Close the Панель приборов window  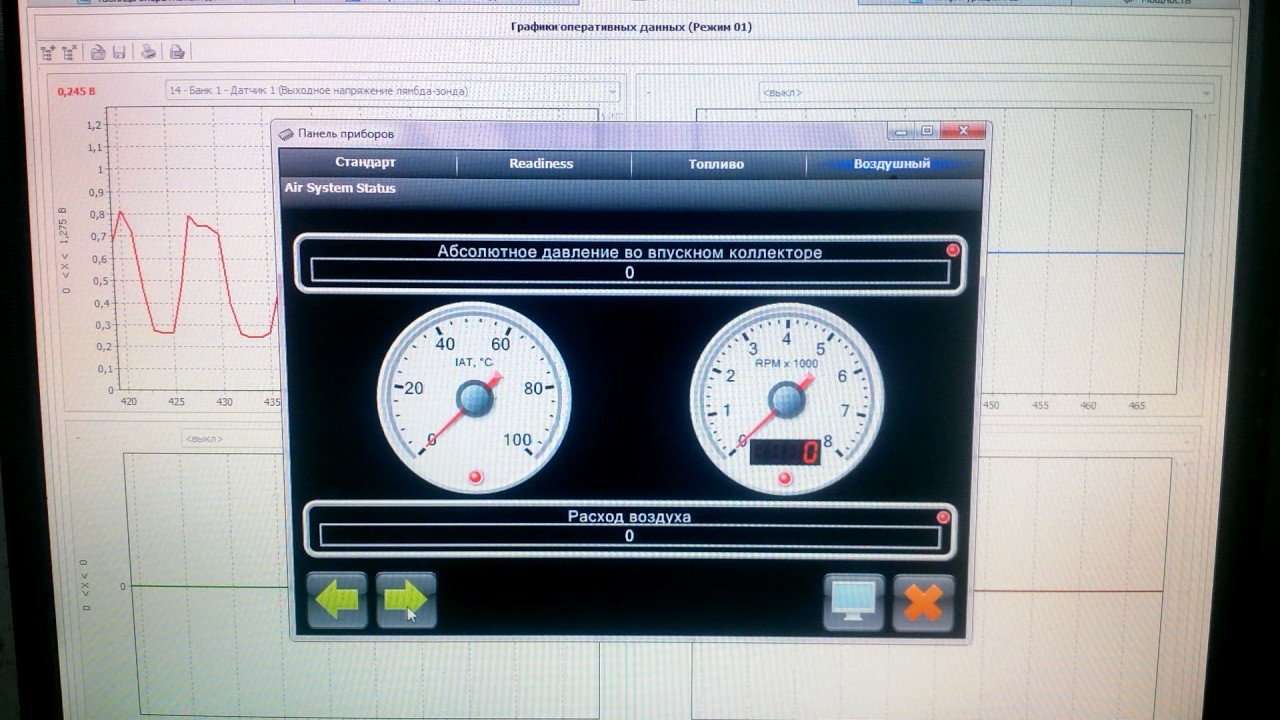point(963,130)
